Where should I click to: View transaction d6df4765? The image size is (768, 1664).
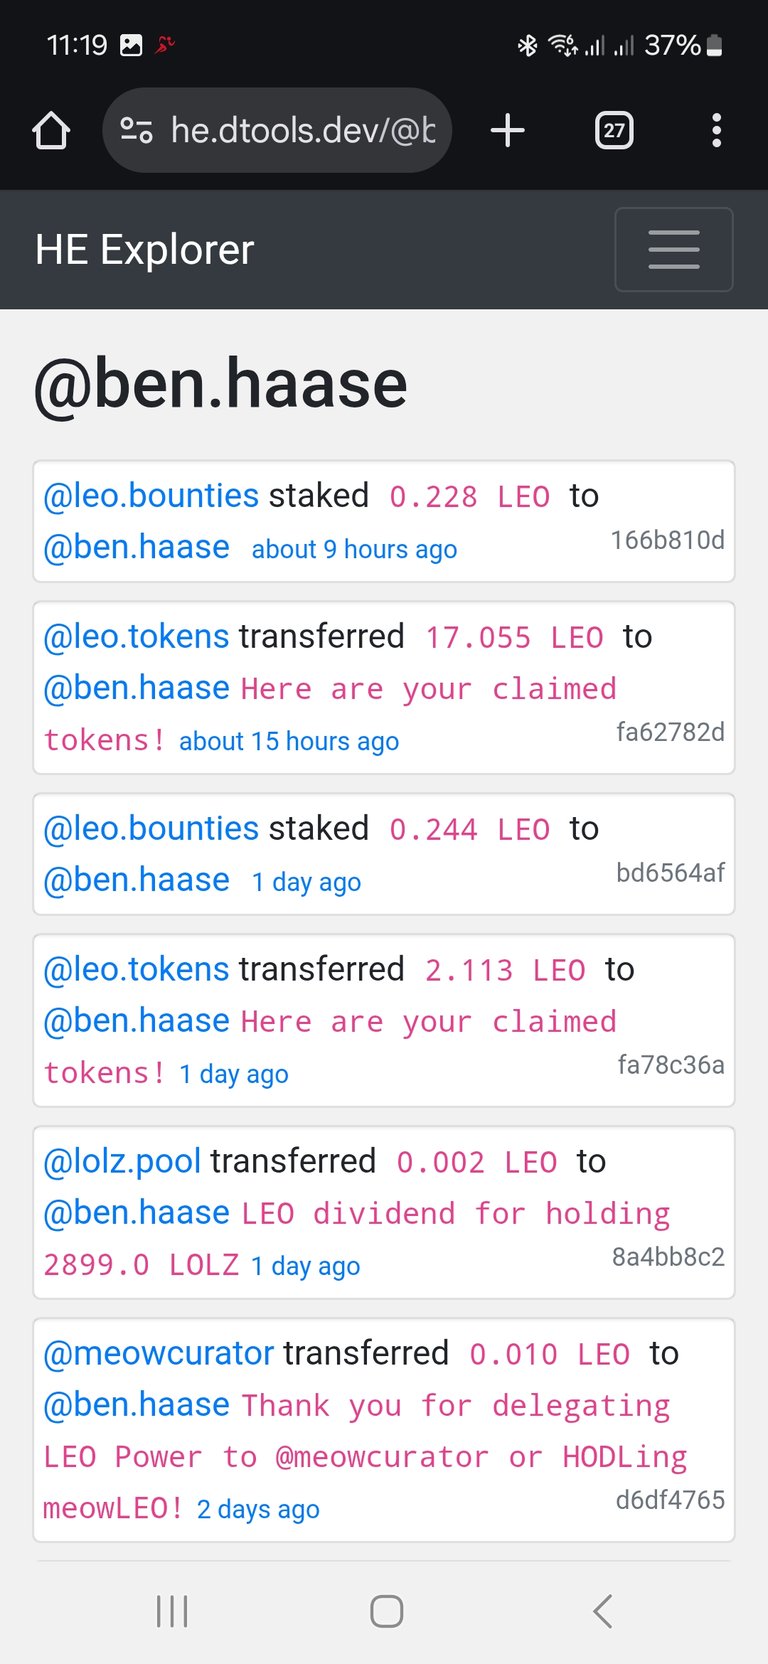tap(670, 1500)
